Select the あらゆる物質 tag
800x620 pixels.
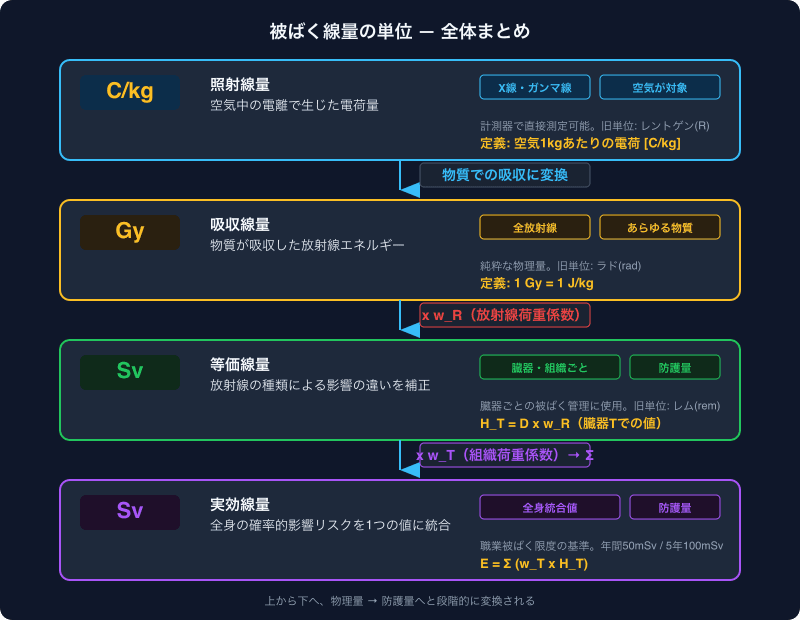(660, 227)
